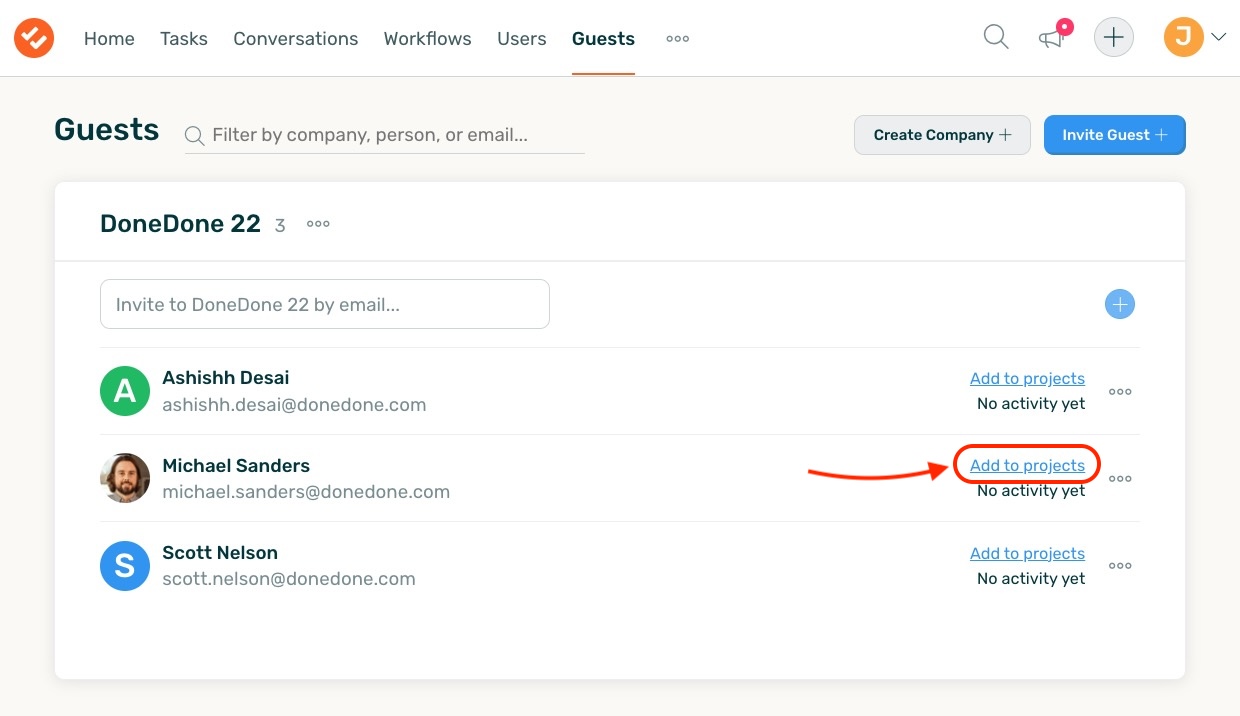Image resolution: width=1240 pixels, height=716 pixels.
Task: Select the Guests tab
Action: pyautogui.click(x=603, y=39)
